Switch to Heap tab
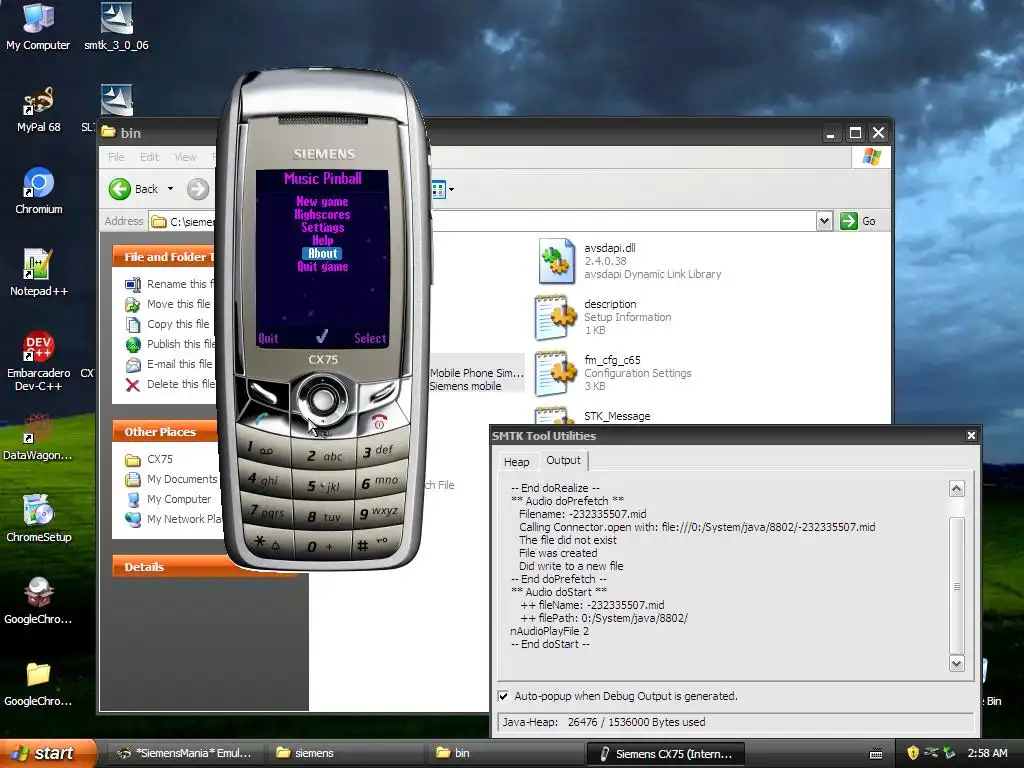1024x768 pixels. click(517, 462)
